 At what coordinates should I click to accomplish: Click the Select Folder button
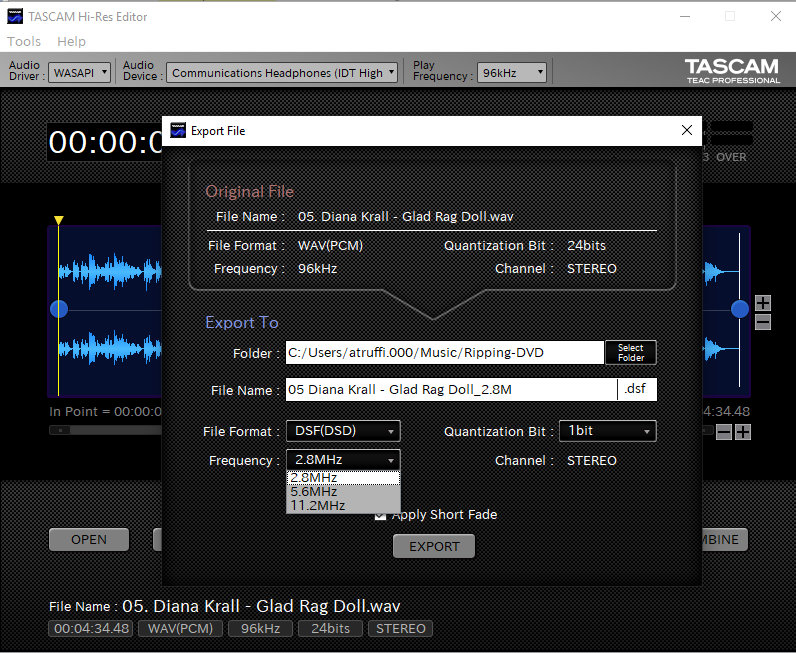[631, 352]
